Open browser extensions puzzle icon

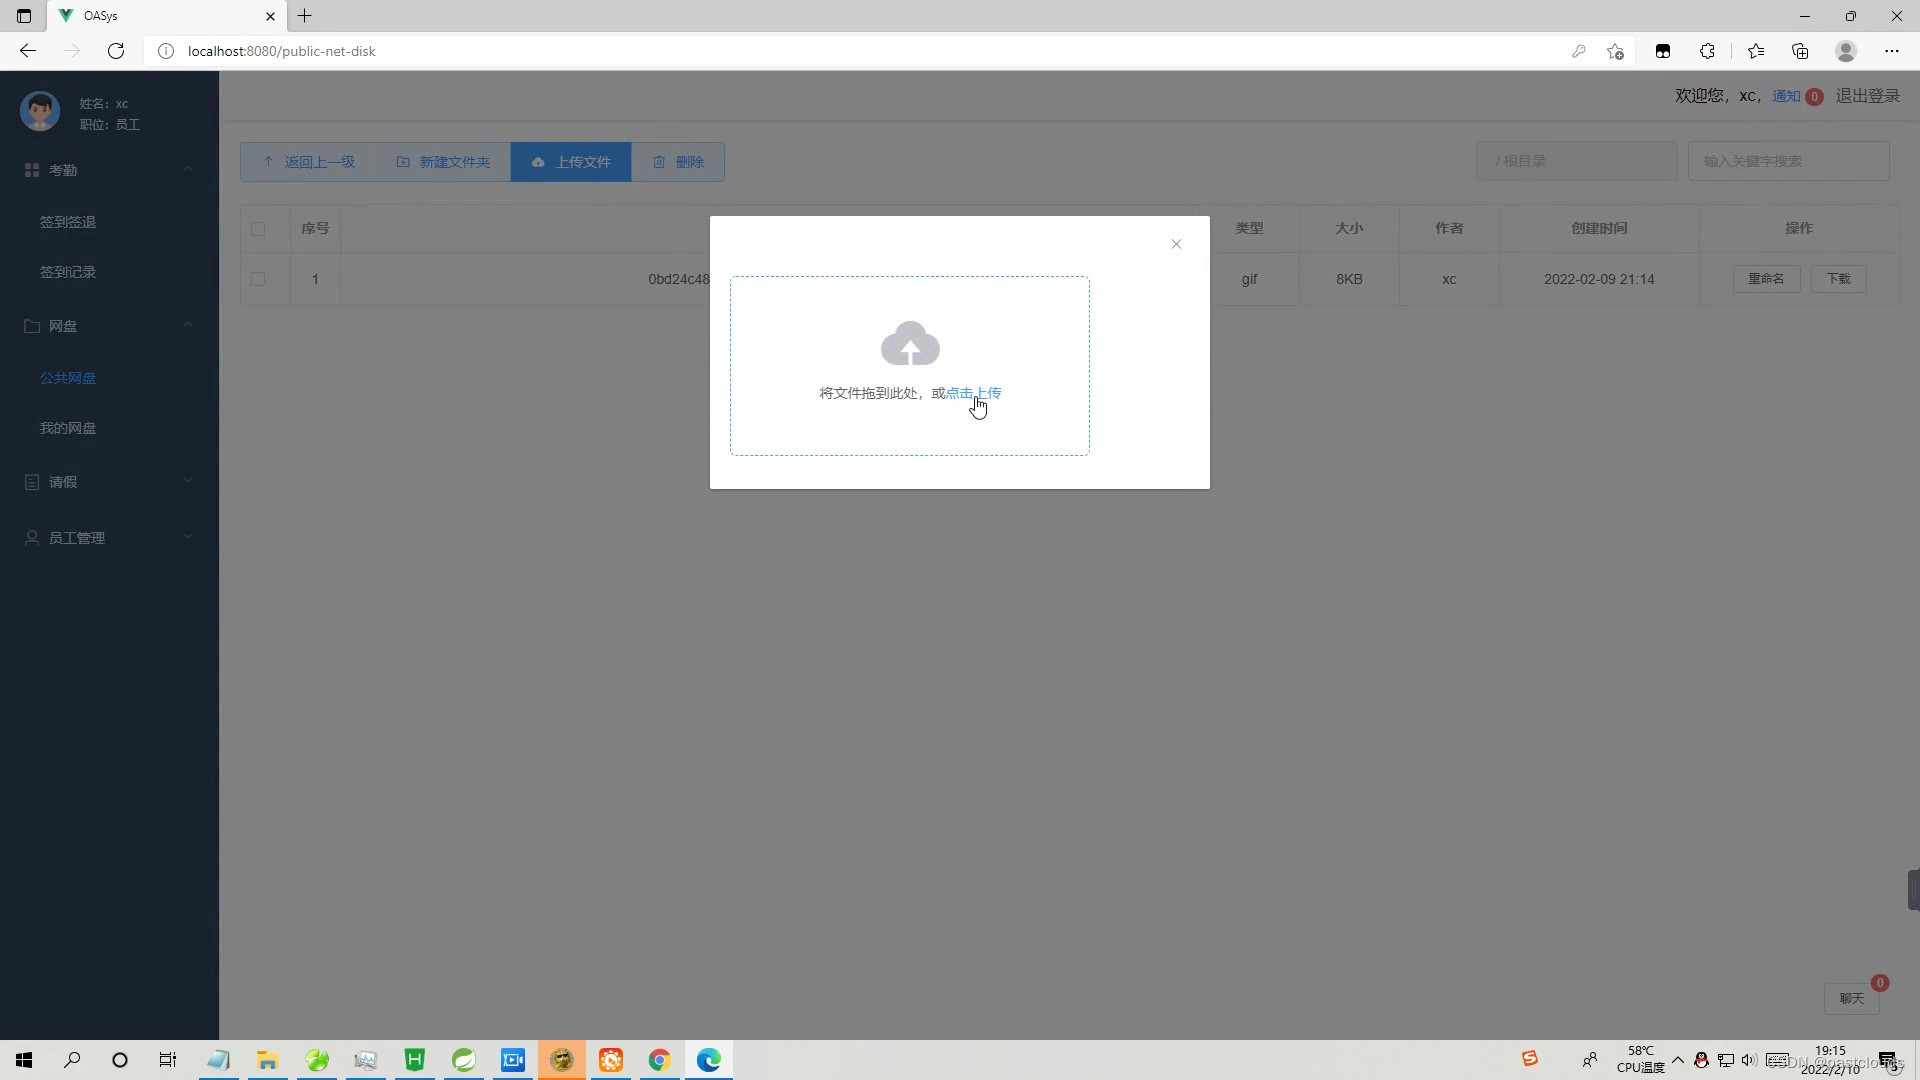click(1707, 51)
